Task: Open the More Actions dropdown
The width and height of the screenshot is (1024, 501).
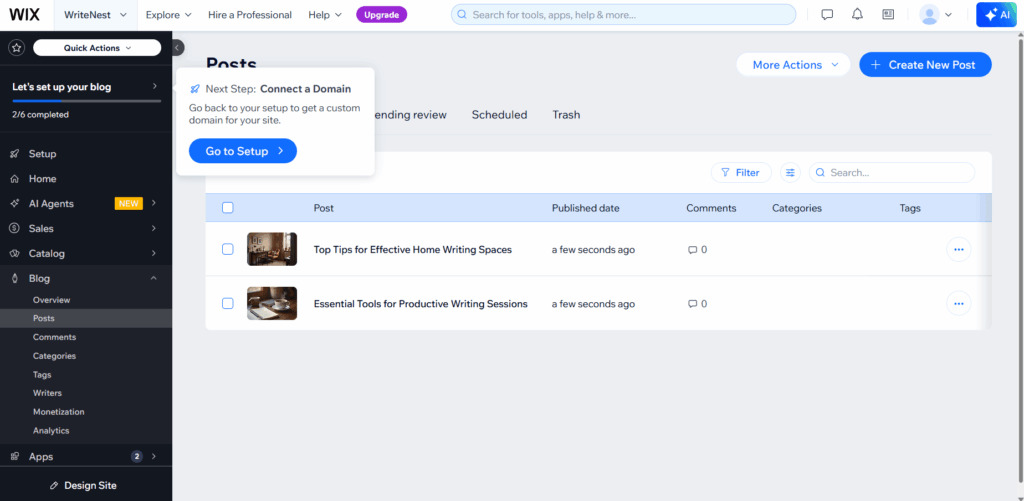Action: 793,65
